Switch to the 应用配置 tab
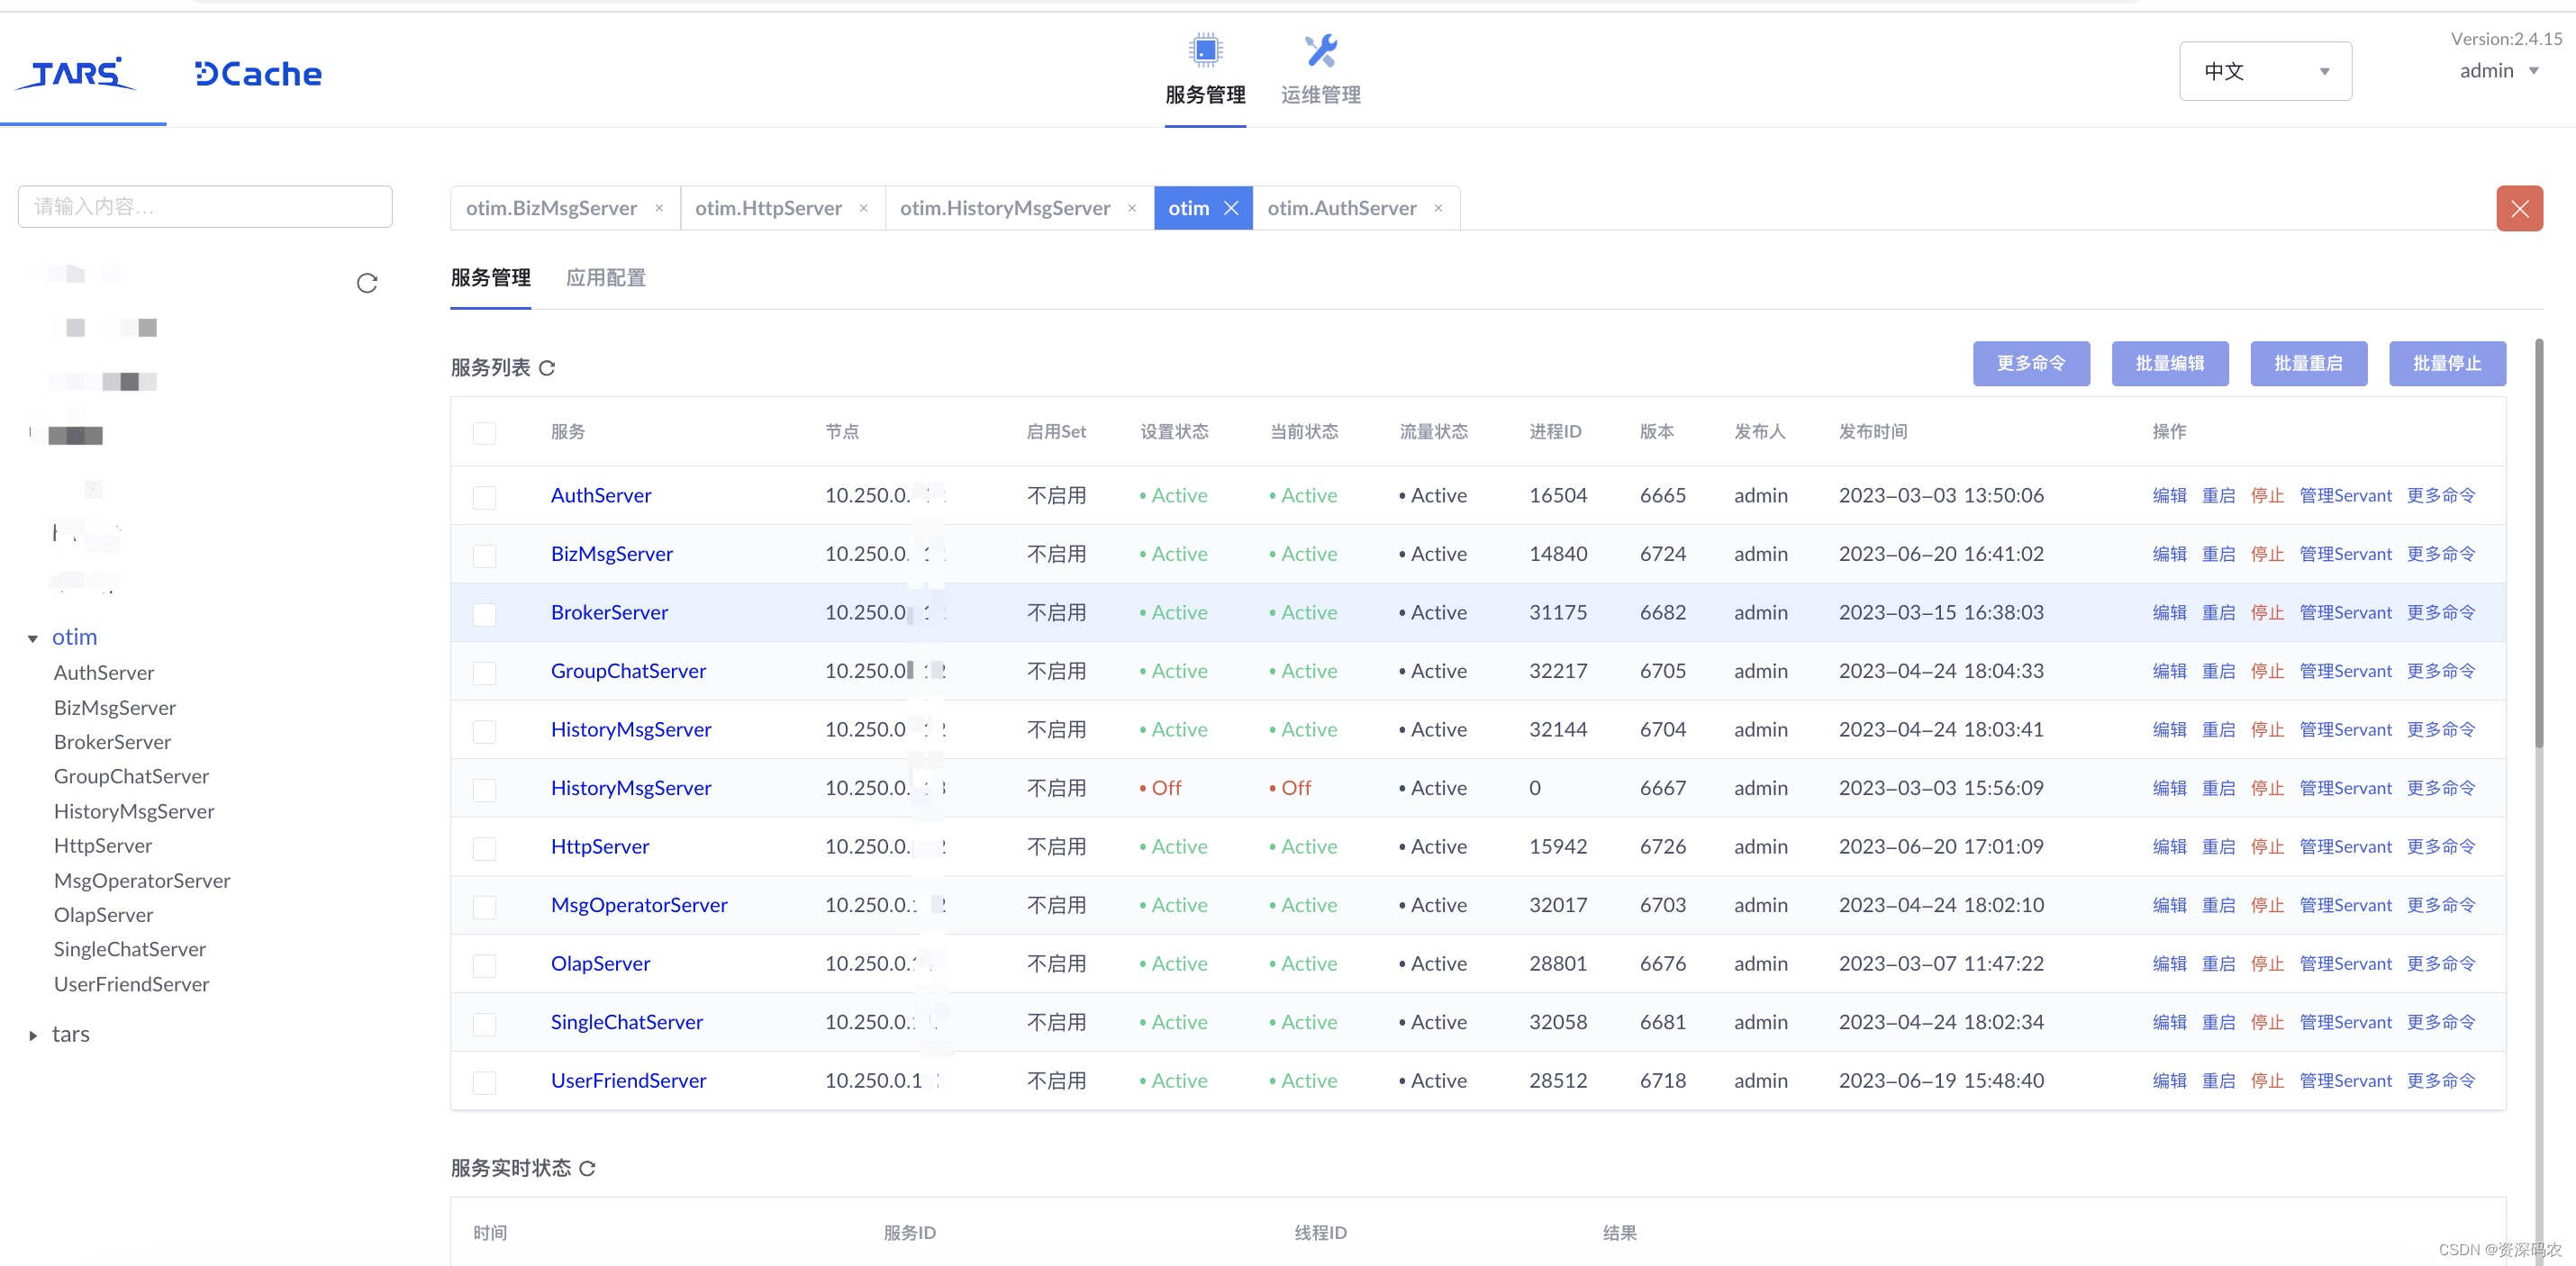The height and width of the screenshot is (1266, 2576). (605, 278)
